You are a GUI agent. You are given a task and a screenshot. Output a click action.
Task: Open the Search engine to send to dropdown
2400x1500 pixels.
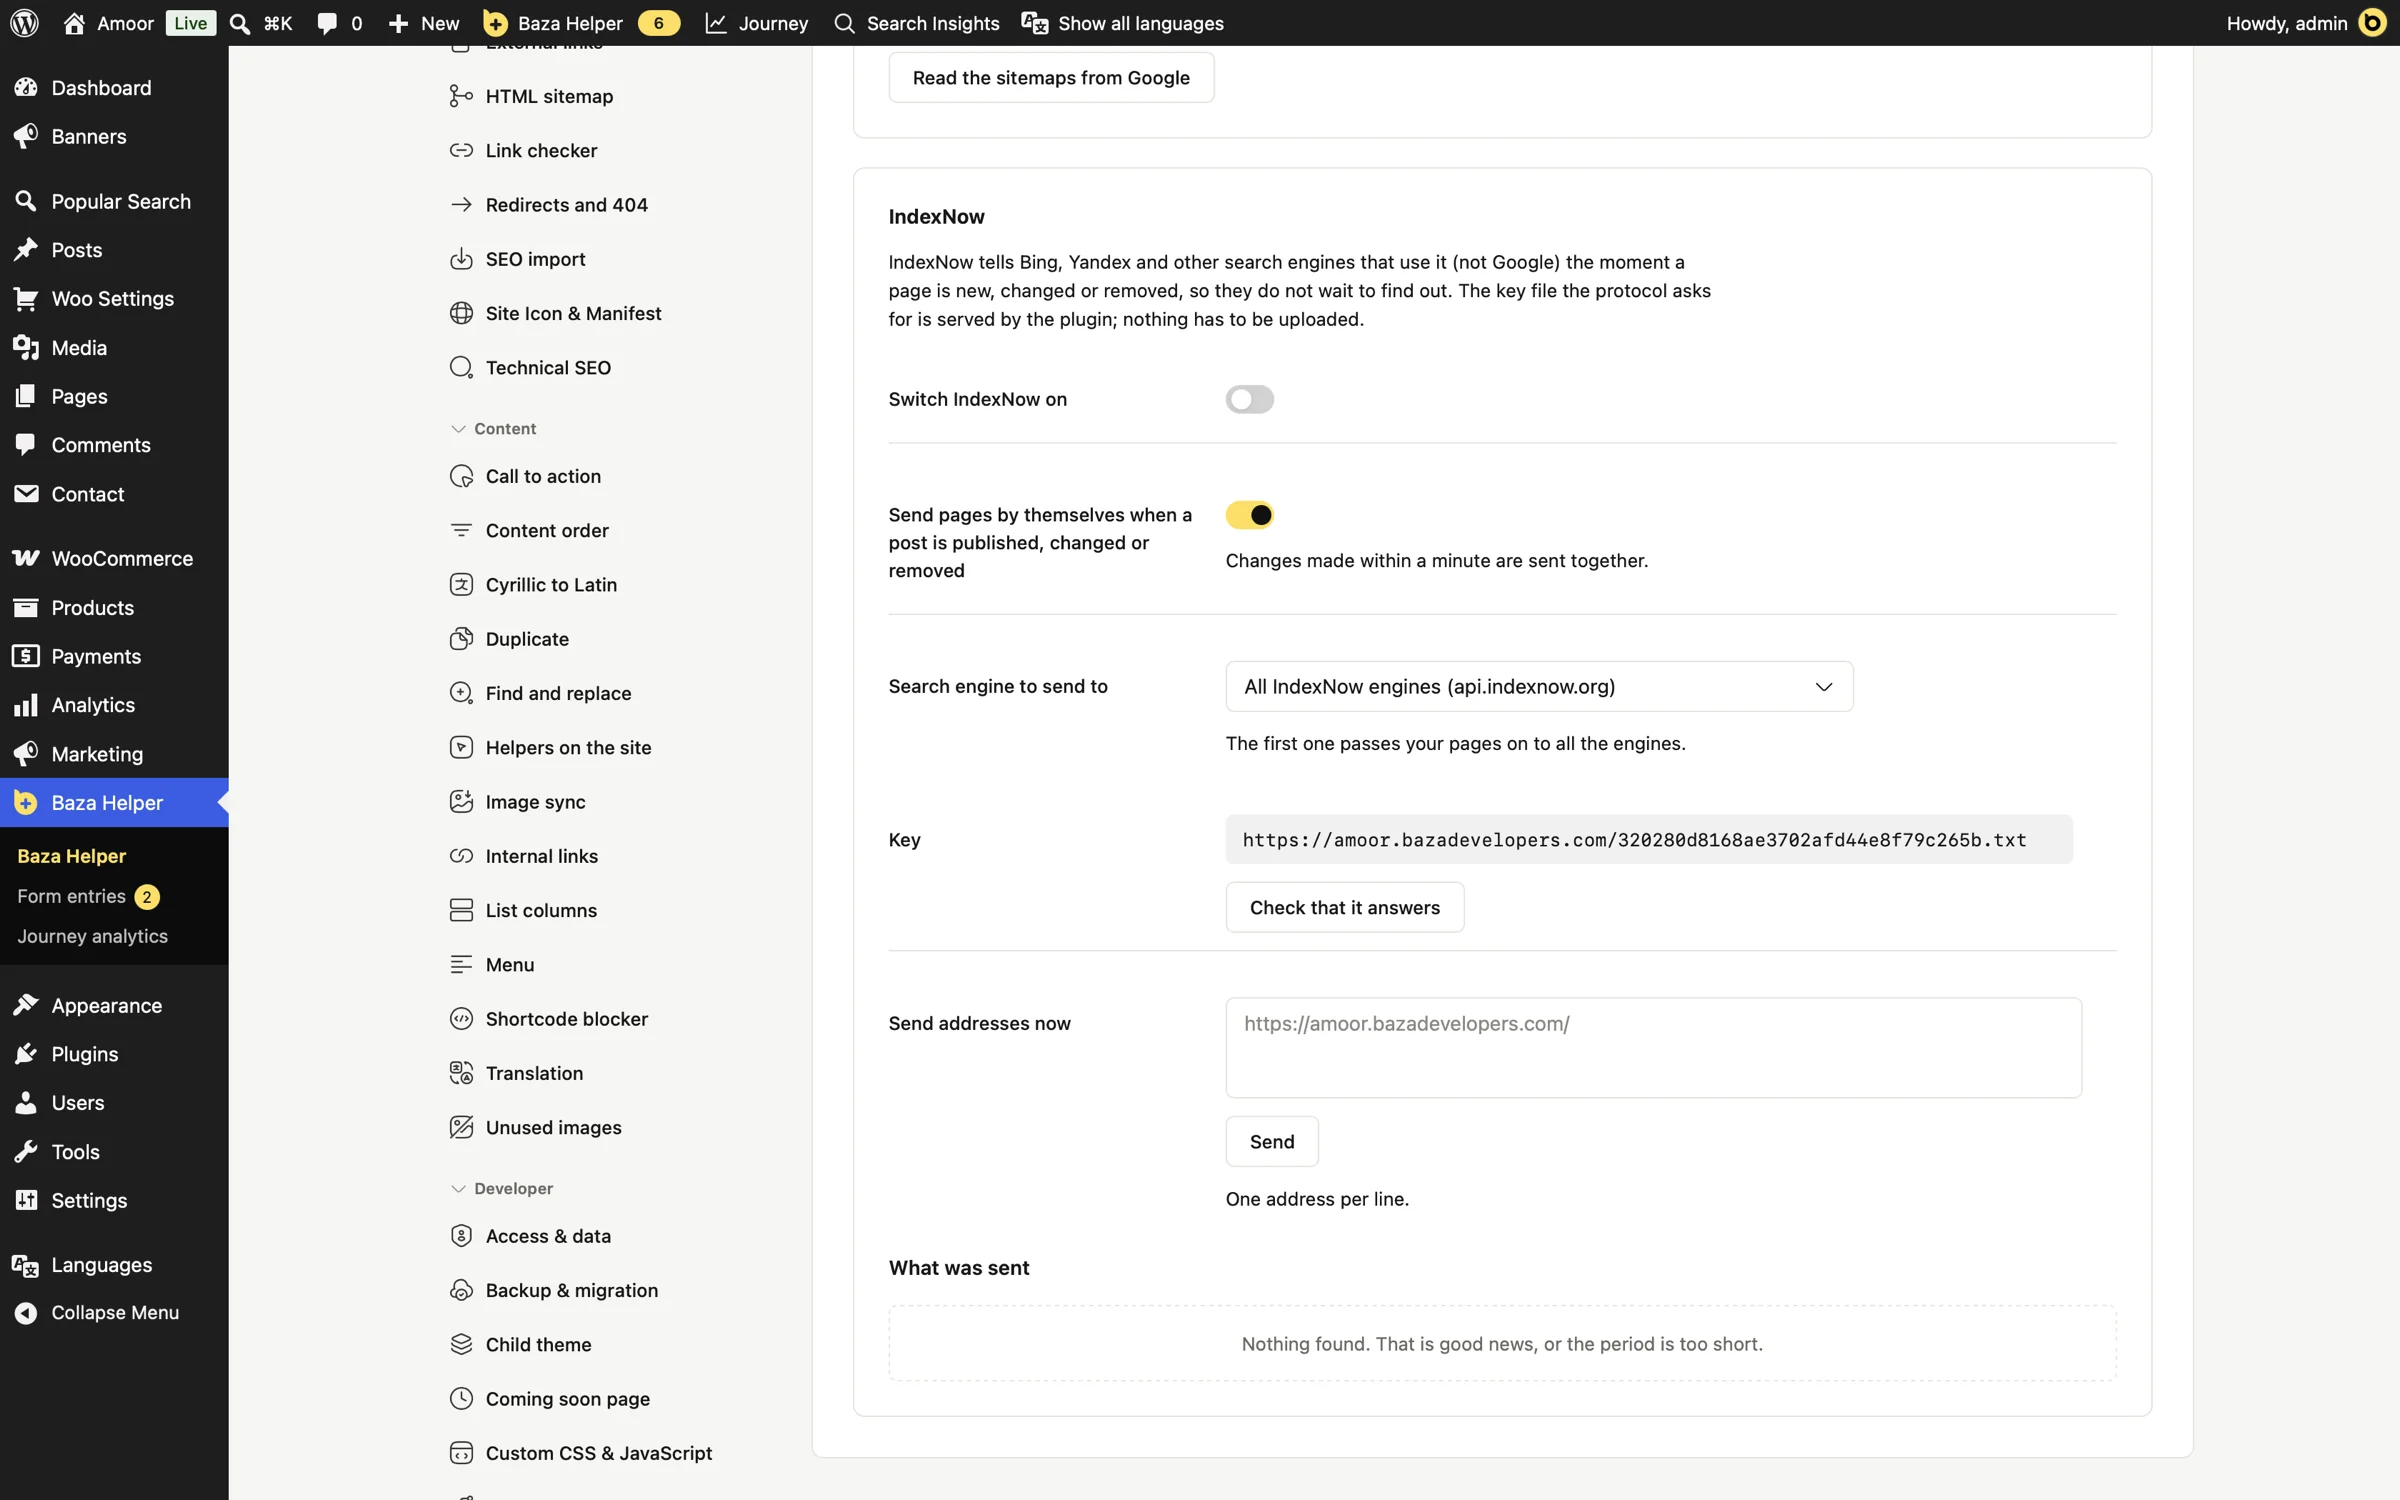tap(1539, 686)
